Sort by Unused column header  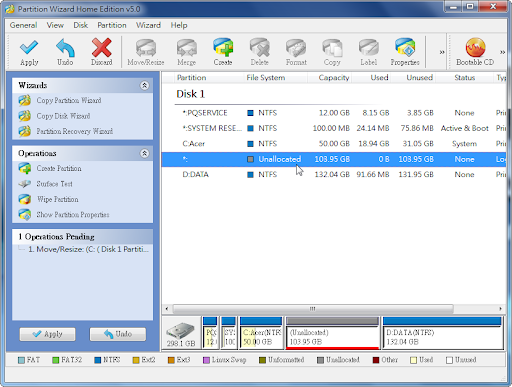coord(413,78)
